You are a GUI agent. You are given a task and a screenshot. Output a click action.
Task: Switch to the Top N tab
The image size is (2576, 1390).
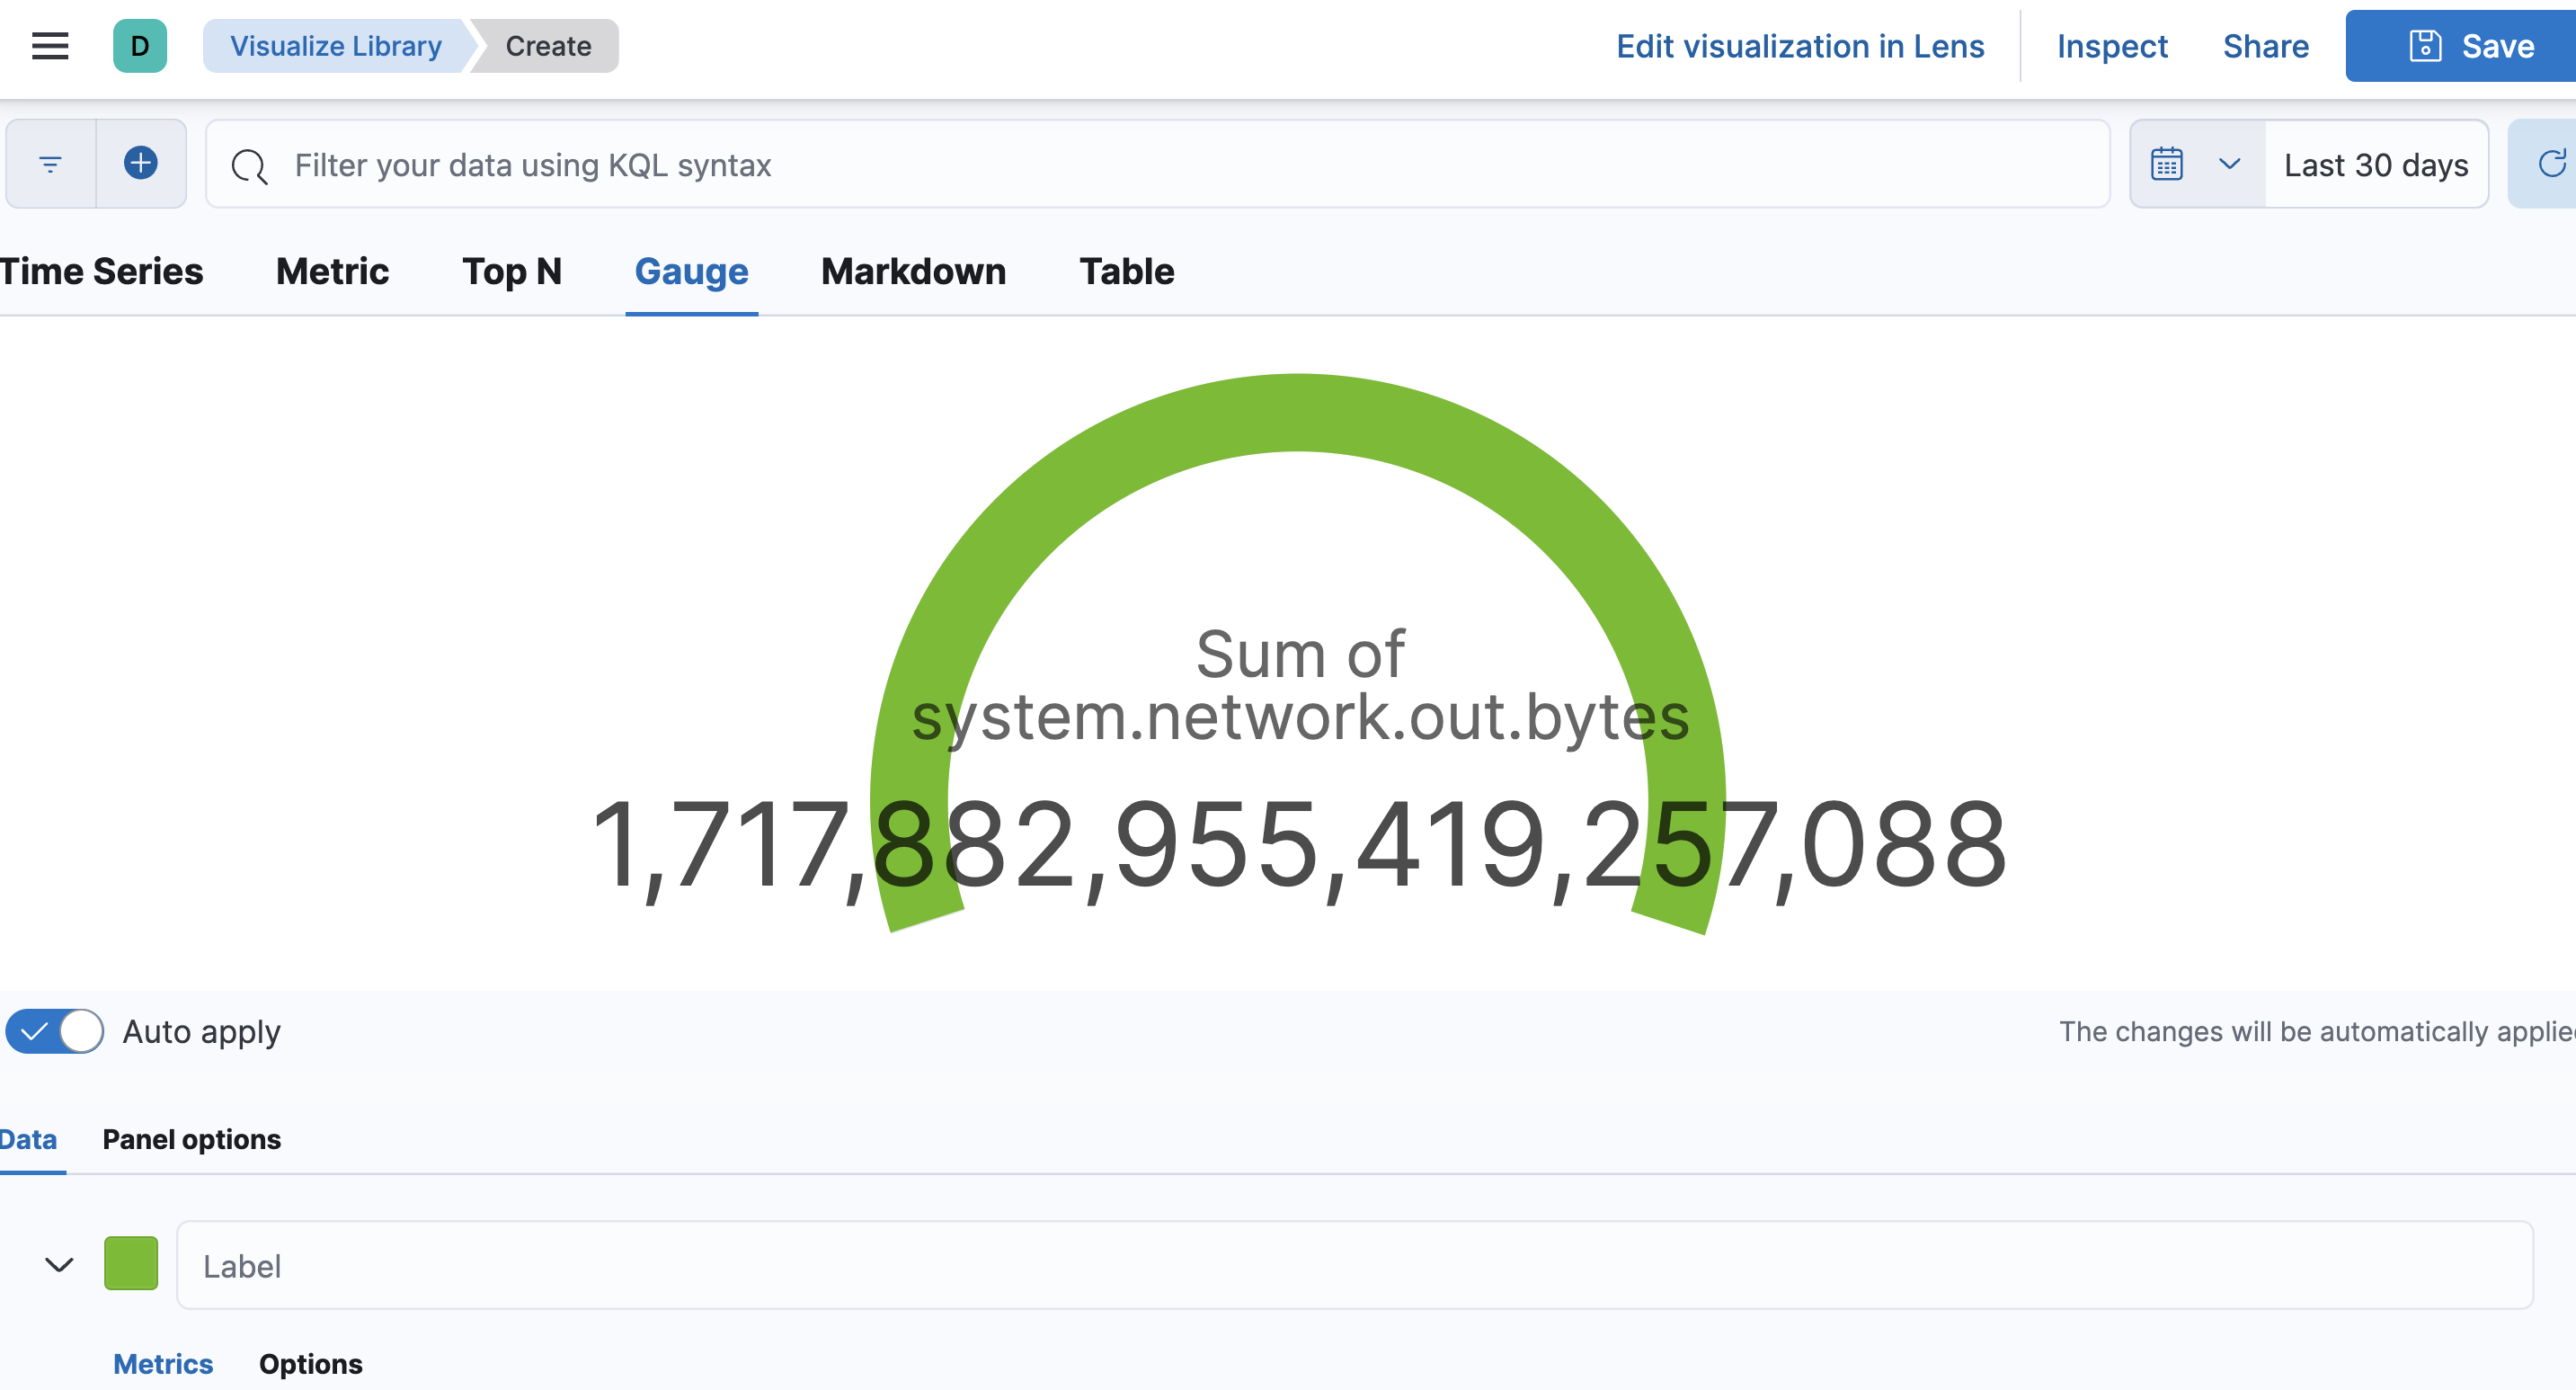tap(511, 272)
